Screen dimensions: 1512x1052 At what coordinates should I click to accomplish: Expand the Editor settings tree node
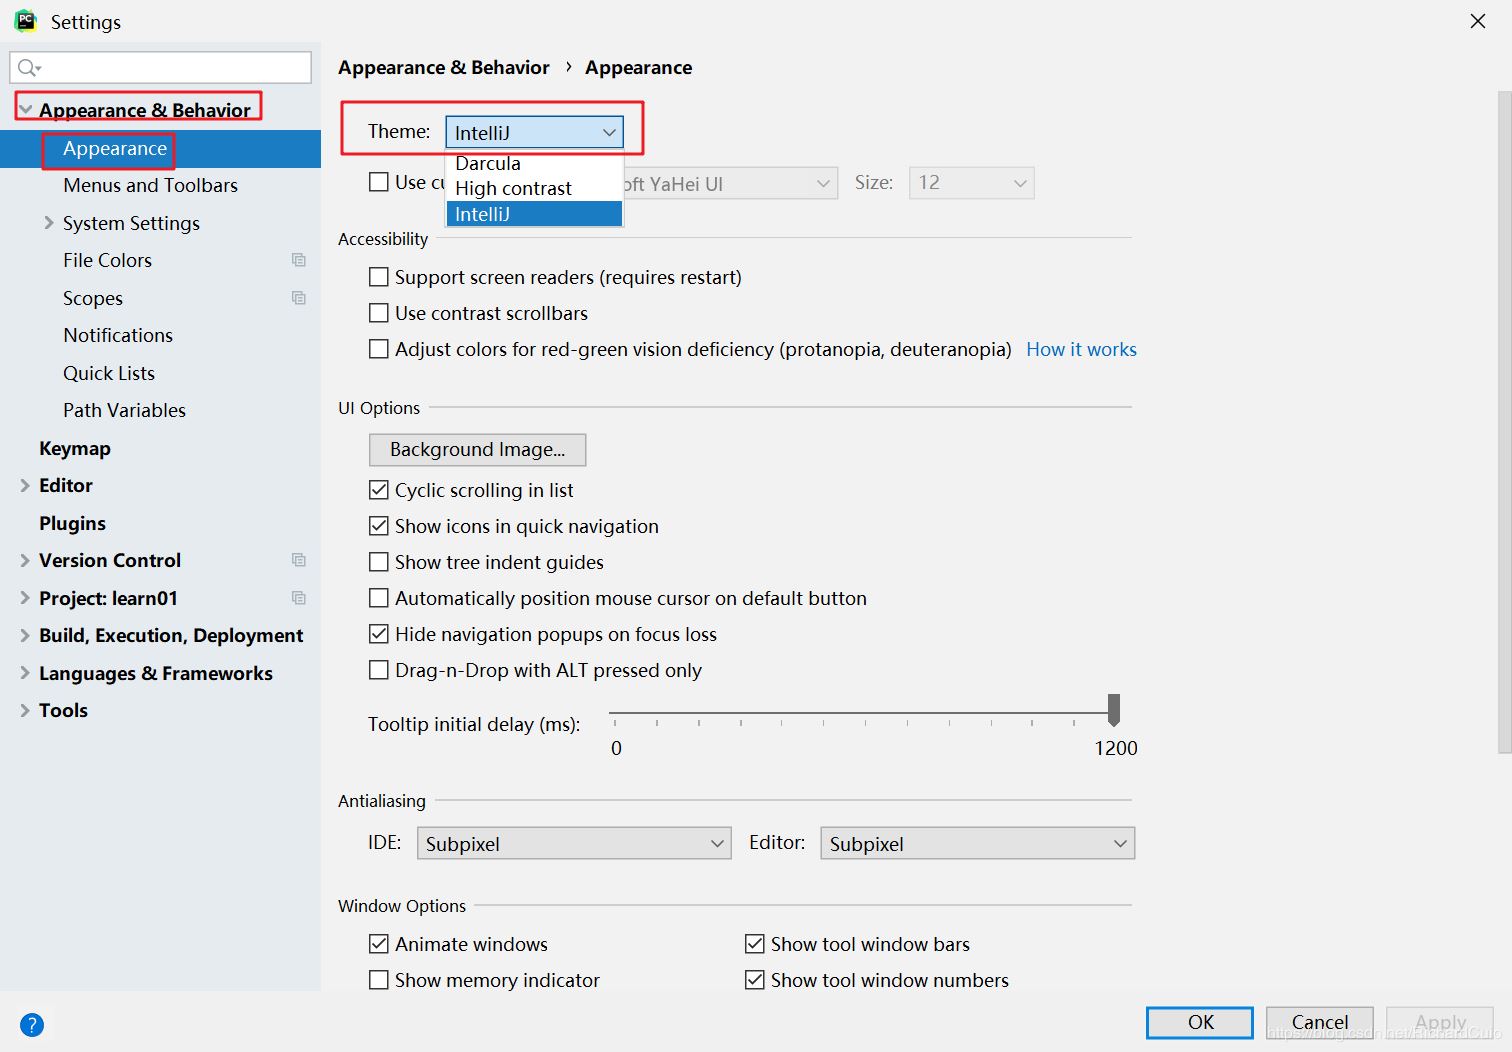(25, 485)
